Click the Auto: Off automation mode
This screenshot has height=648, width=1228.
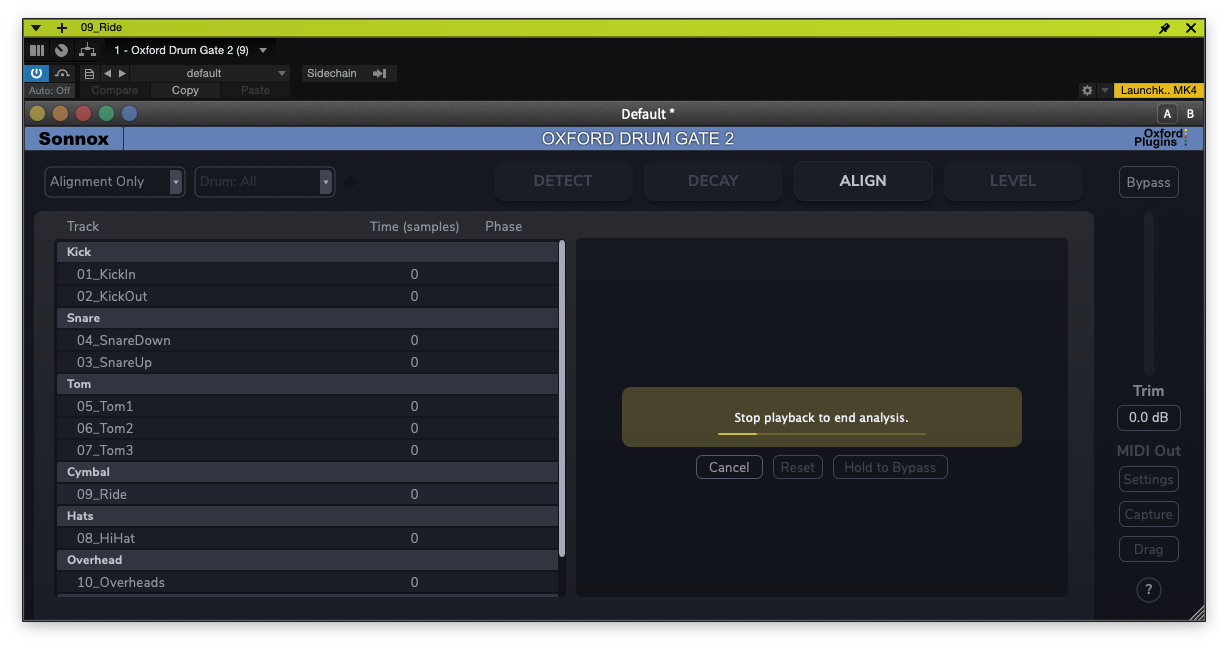coord(49,90)
